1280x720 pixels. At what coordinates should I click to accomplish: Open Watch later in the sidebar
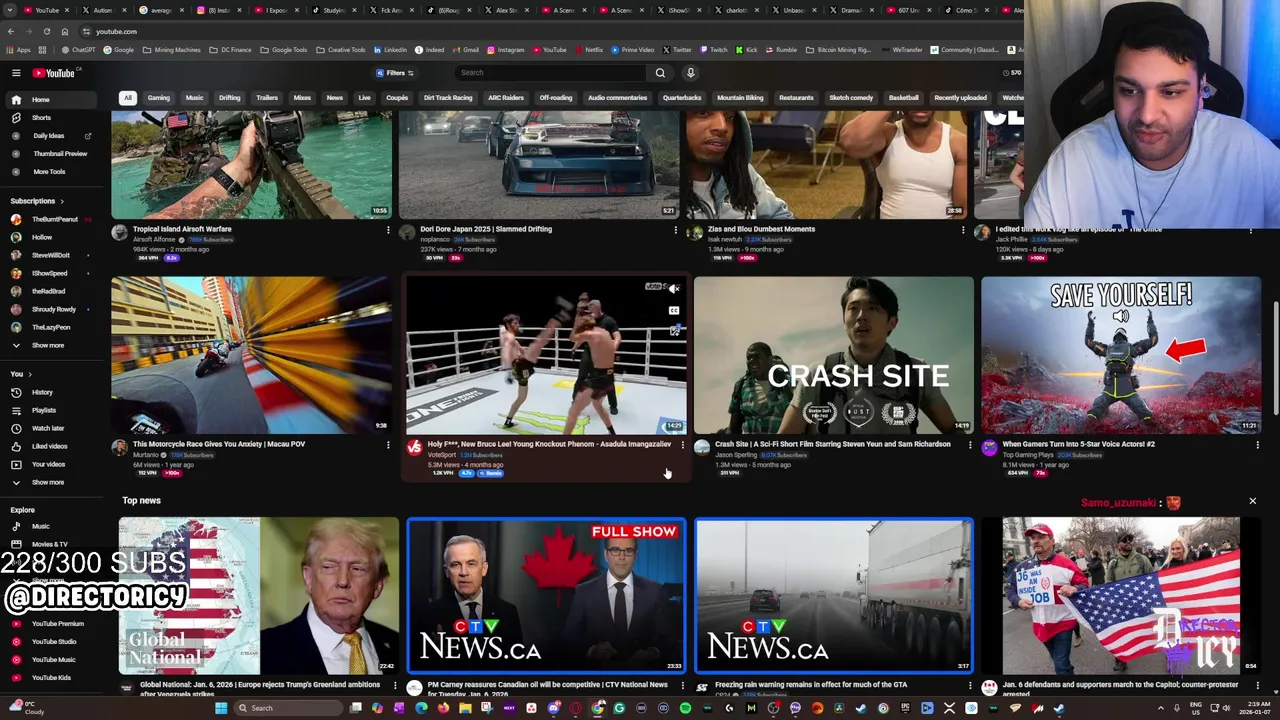coord(50,428)
